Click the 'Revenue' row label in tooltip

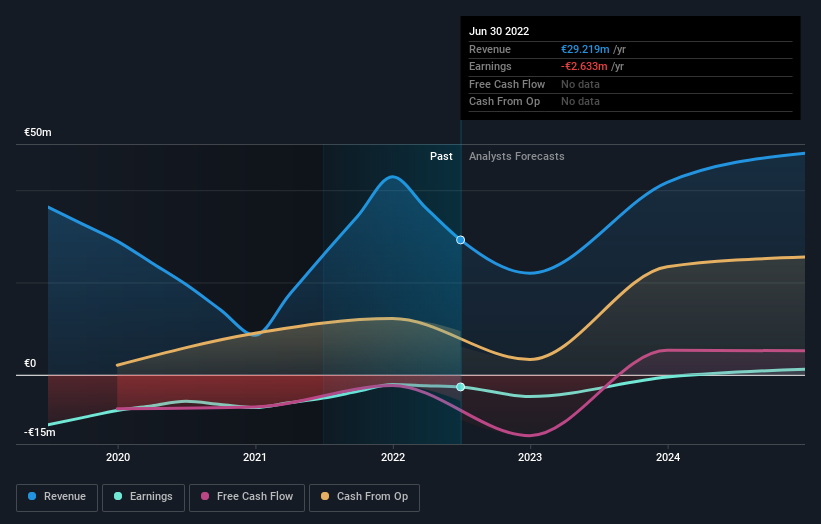coord(490,49)
